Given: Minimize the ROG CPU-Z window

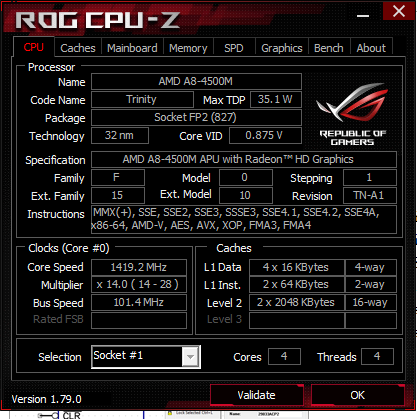Looking at the screenshot, I should (363, 16).
